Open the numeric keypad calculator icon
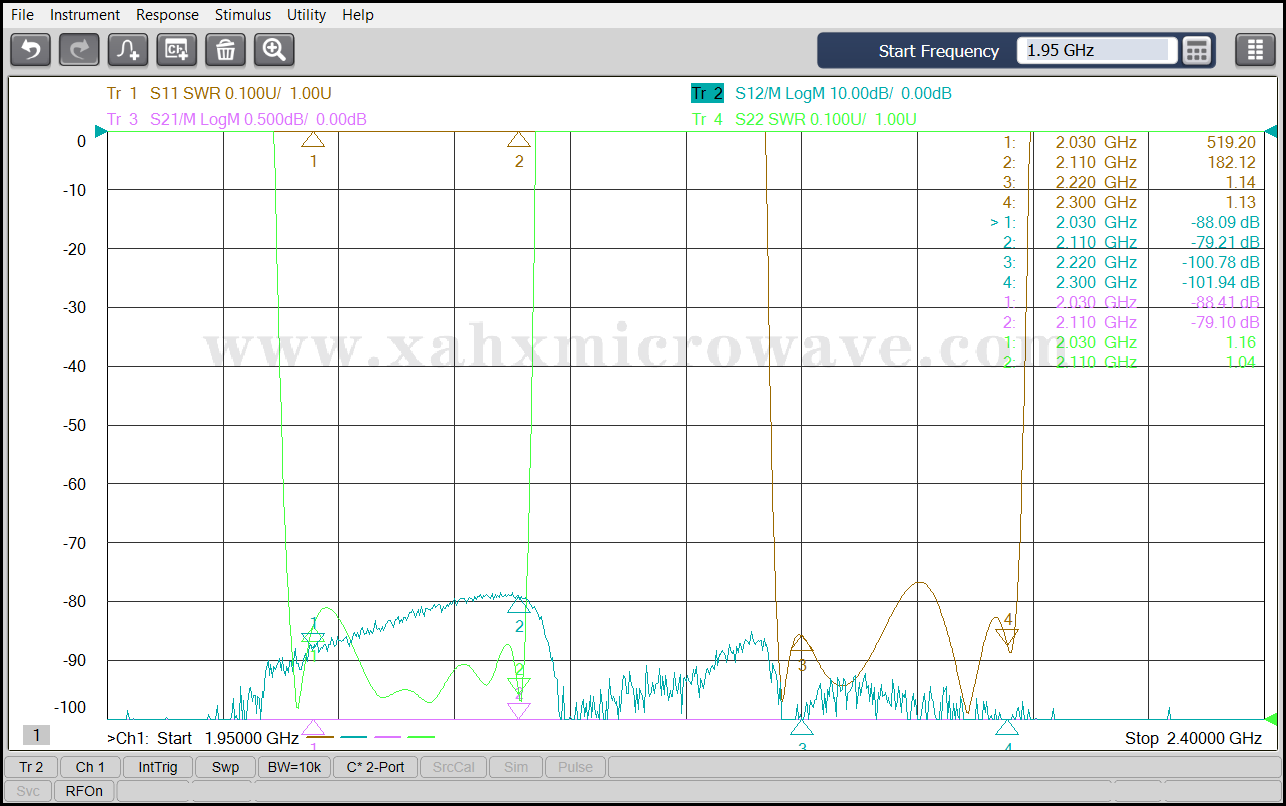 click(1197, 50)
